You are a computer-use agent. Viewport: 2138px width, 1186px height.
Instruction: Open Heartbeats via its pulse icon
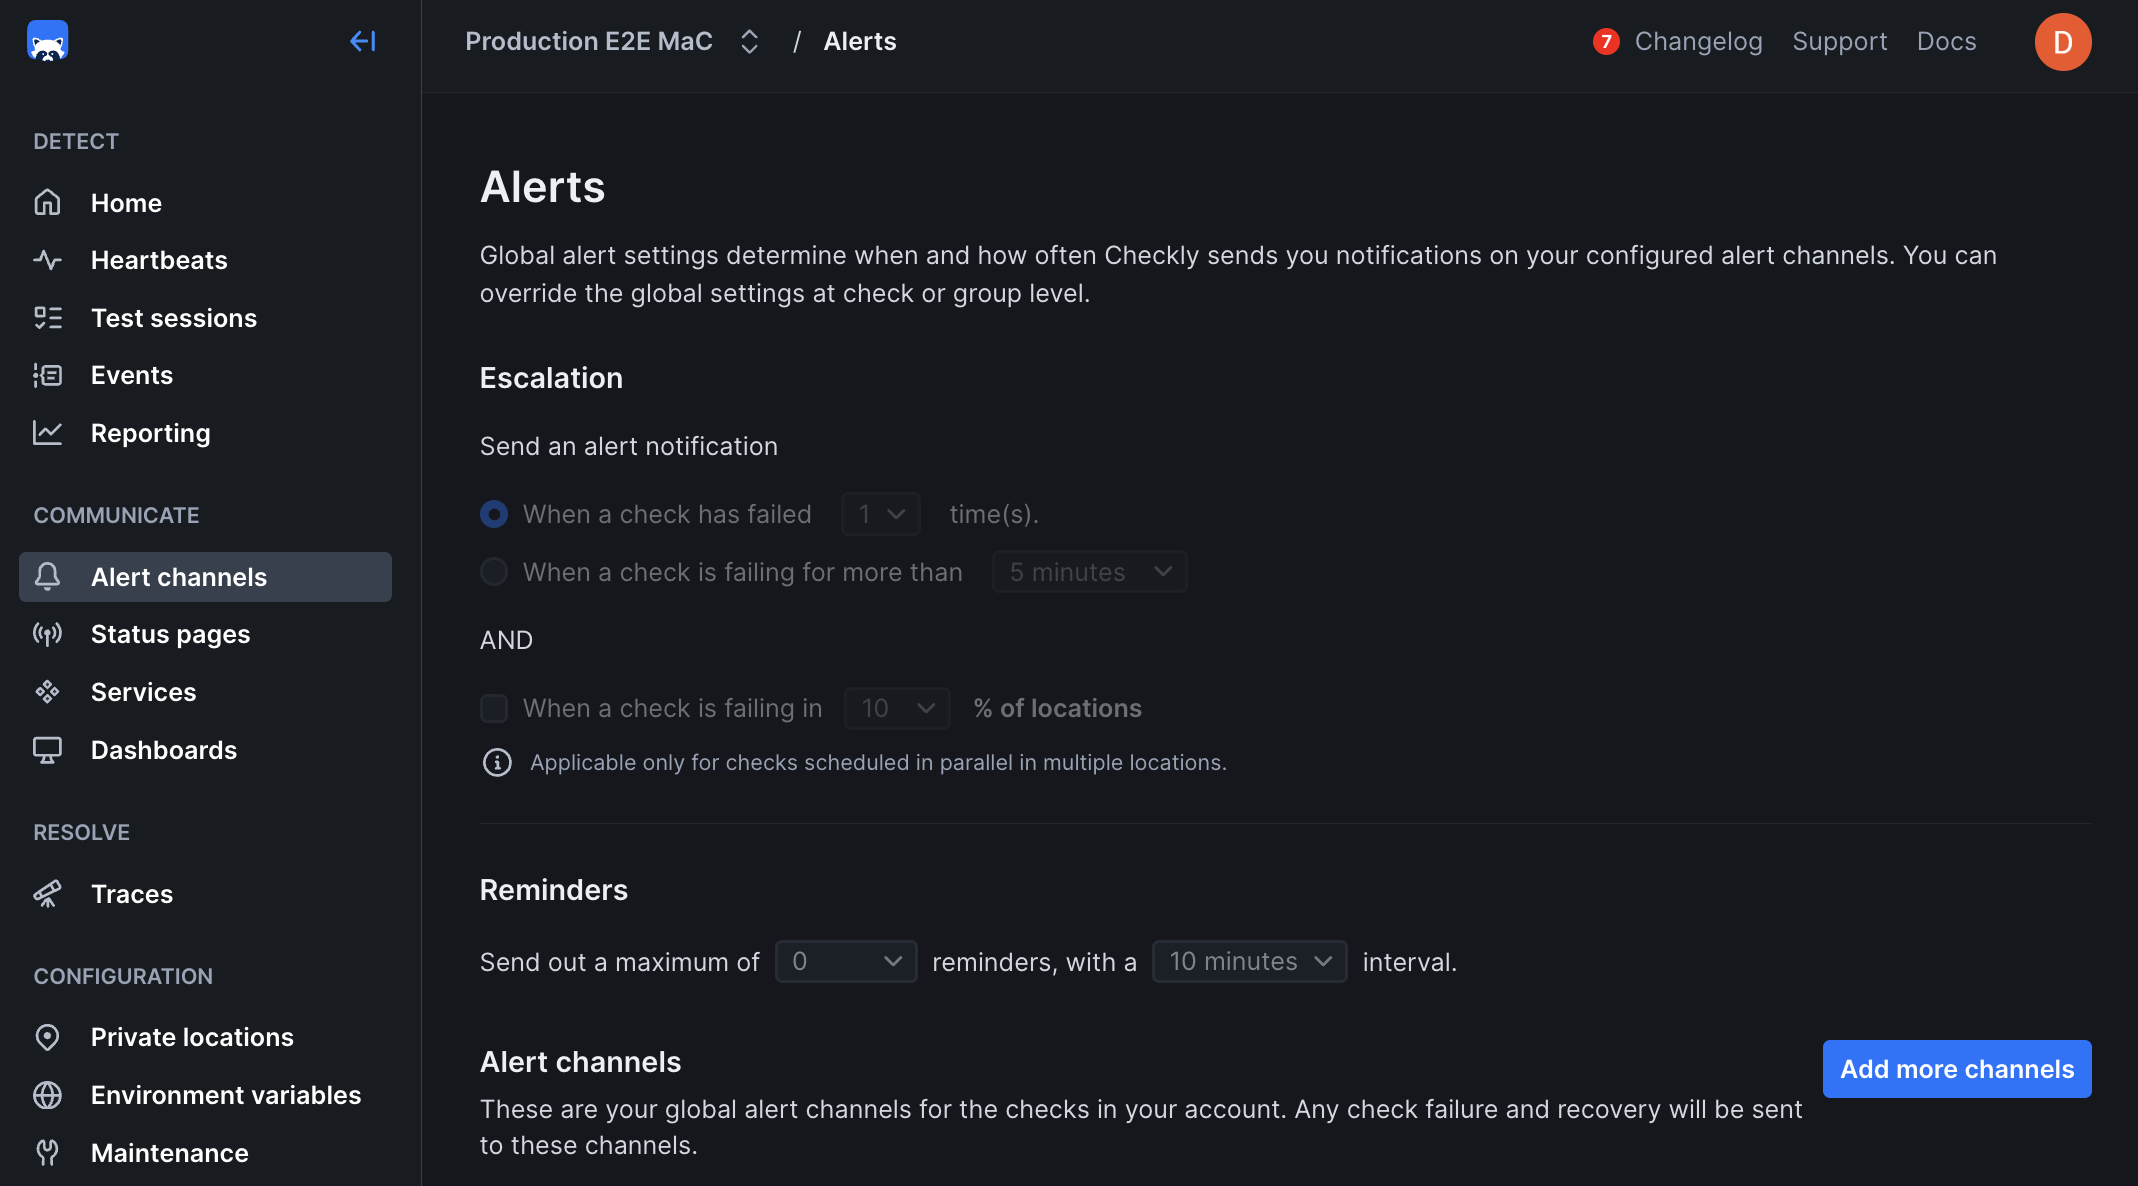(48, 260)
